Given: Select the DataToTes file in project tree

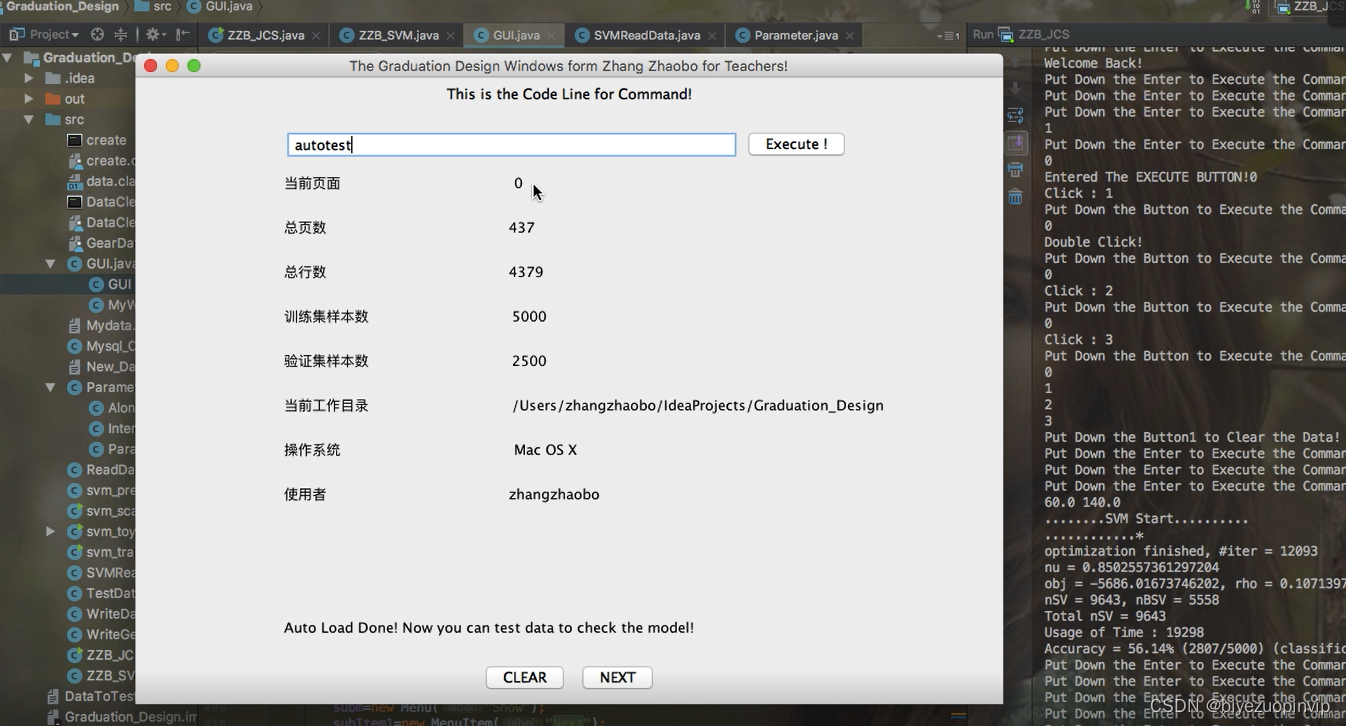Looking at the screenshot, I should [91, 696].
